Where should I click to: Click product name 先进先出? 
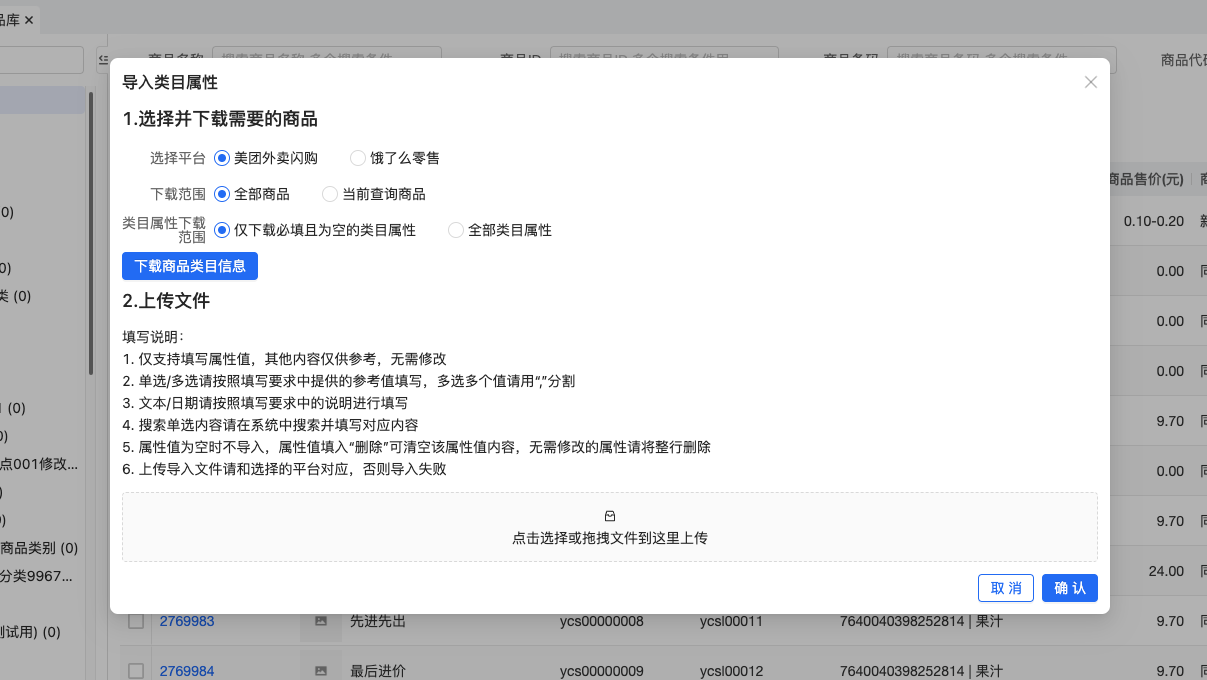(x=378, y=621)
